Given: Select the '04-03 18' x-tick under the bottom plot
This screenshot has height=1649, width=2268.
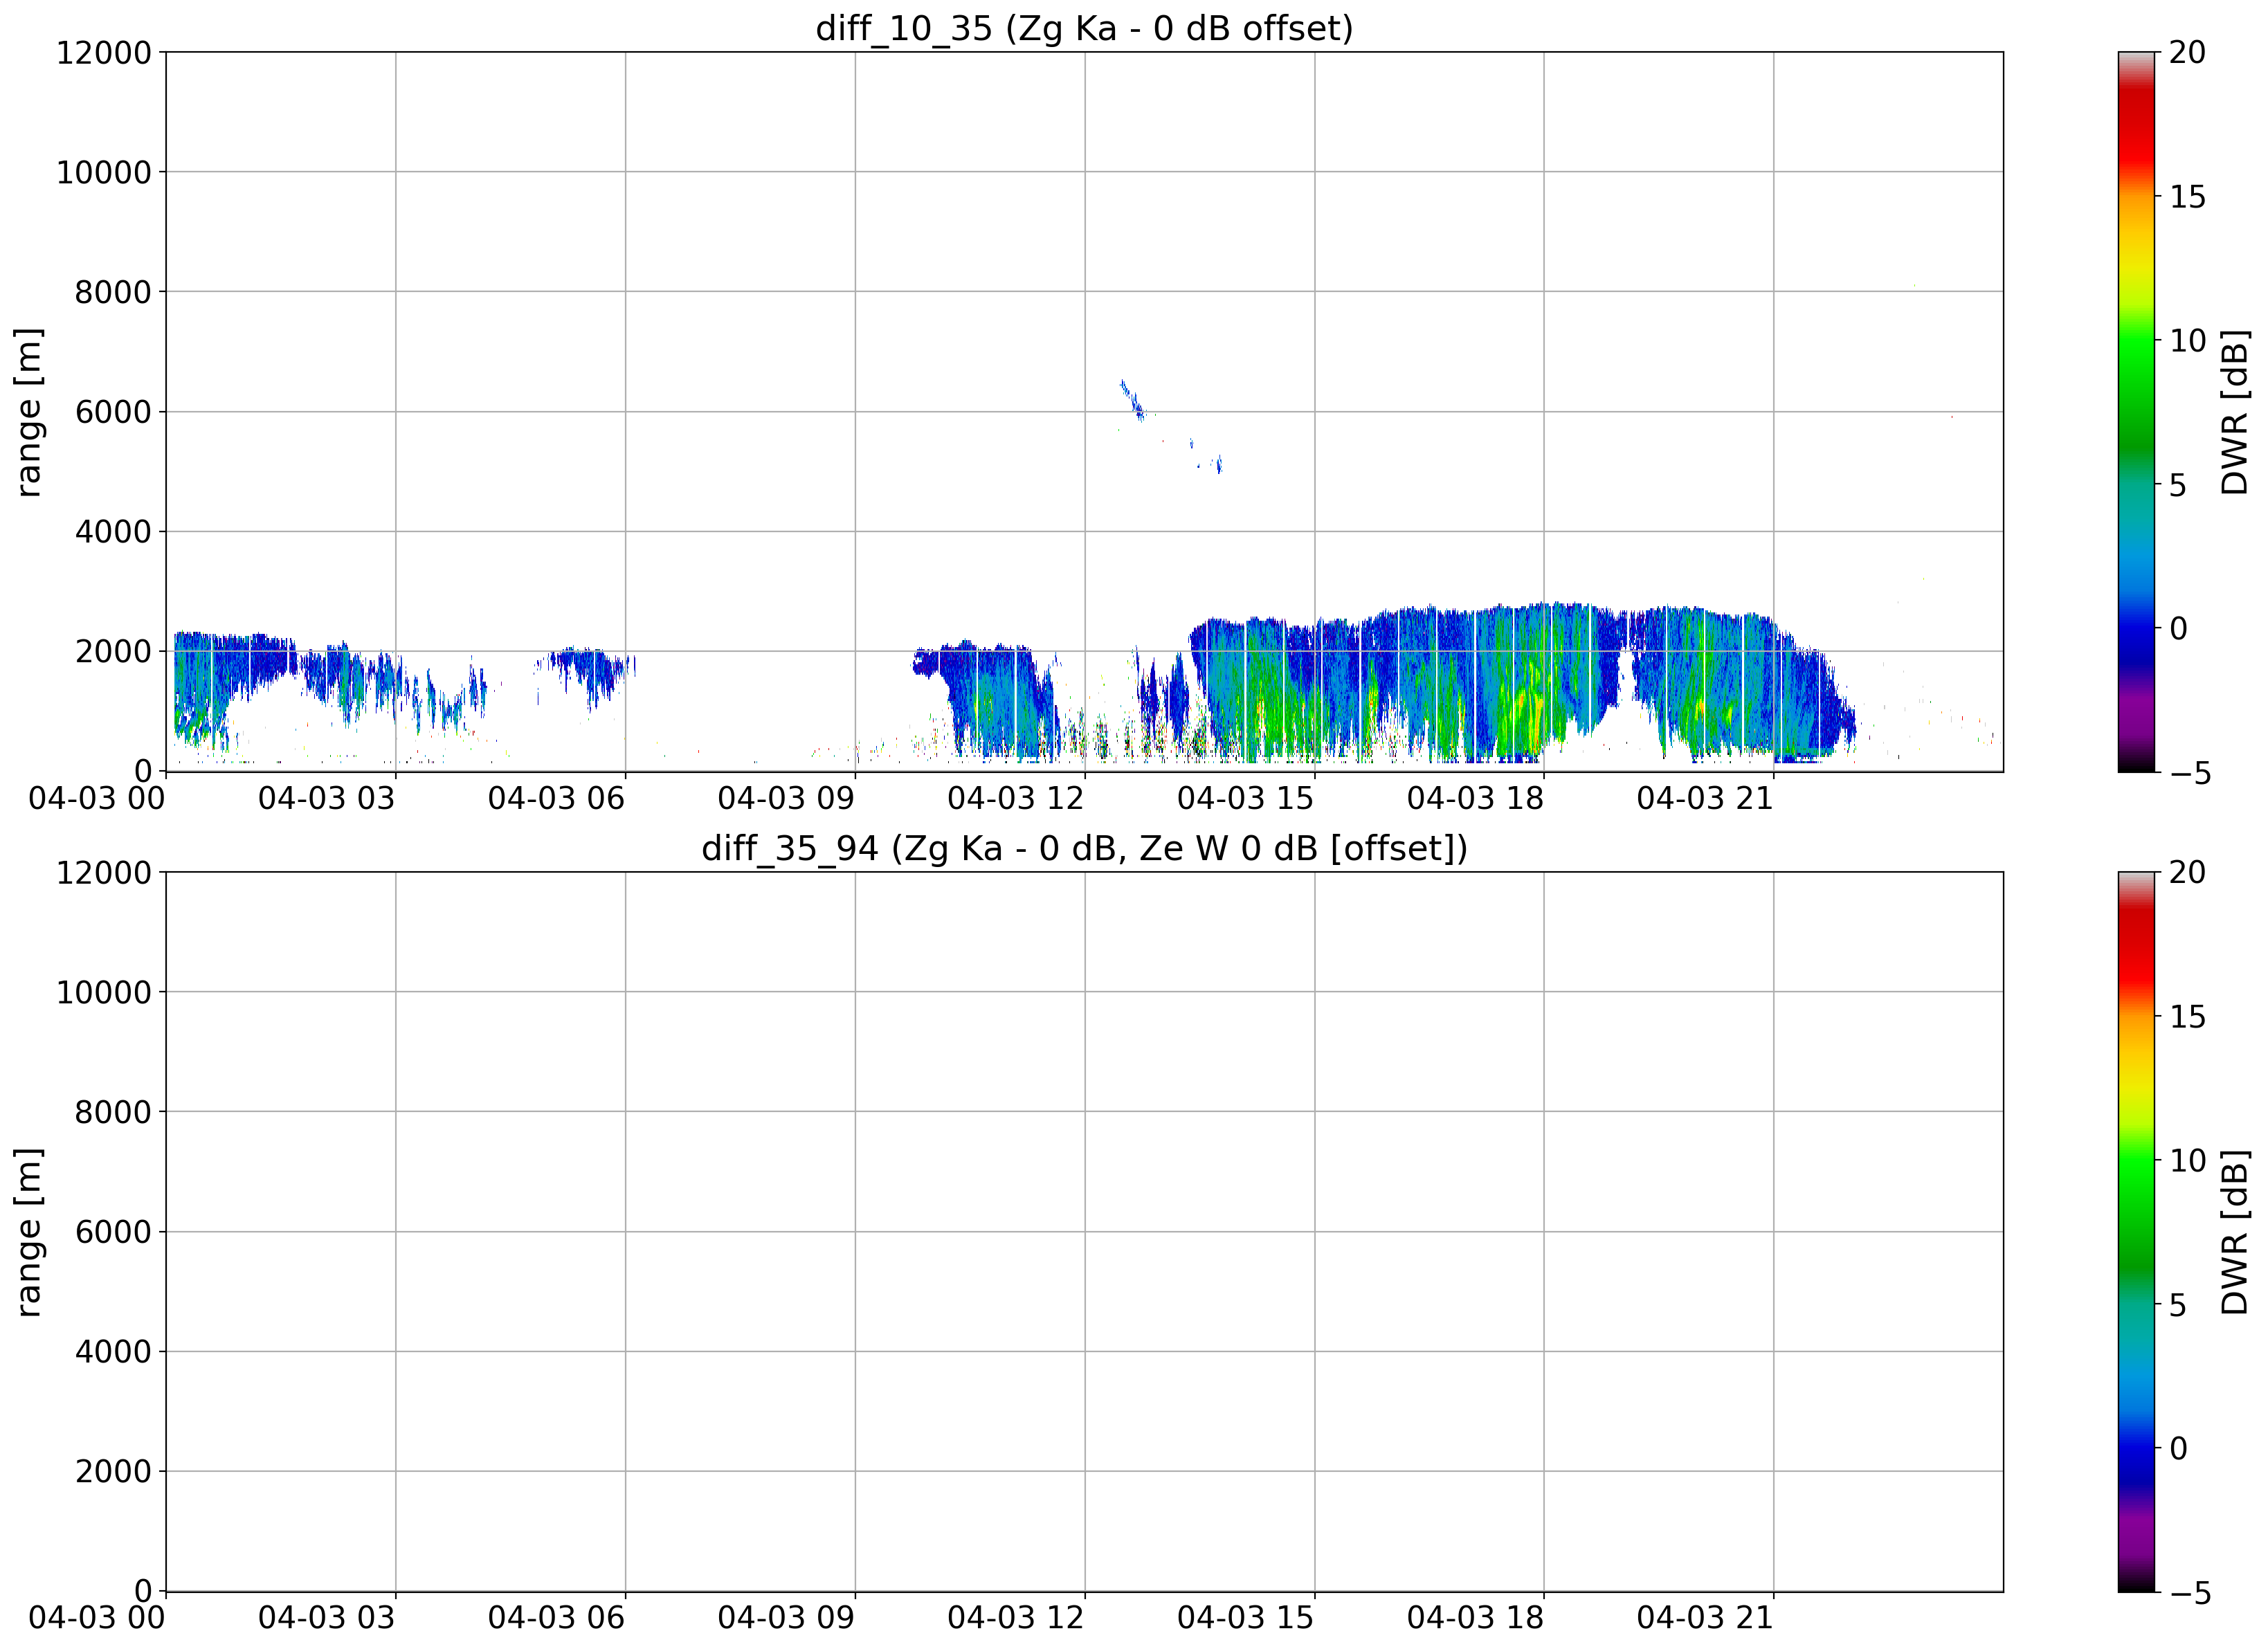Looking at the screenshot, I should pos(1476,1618).
